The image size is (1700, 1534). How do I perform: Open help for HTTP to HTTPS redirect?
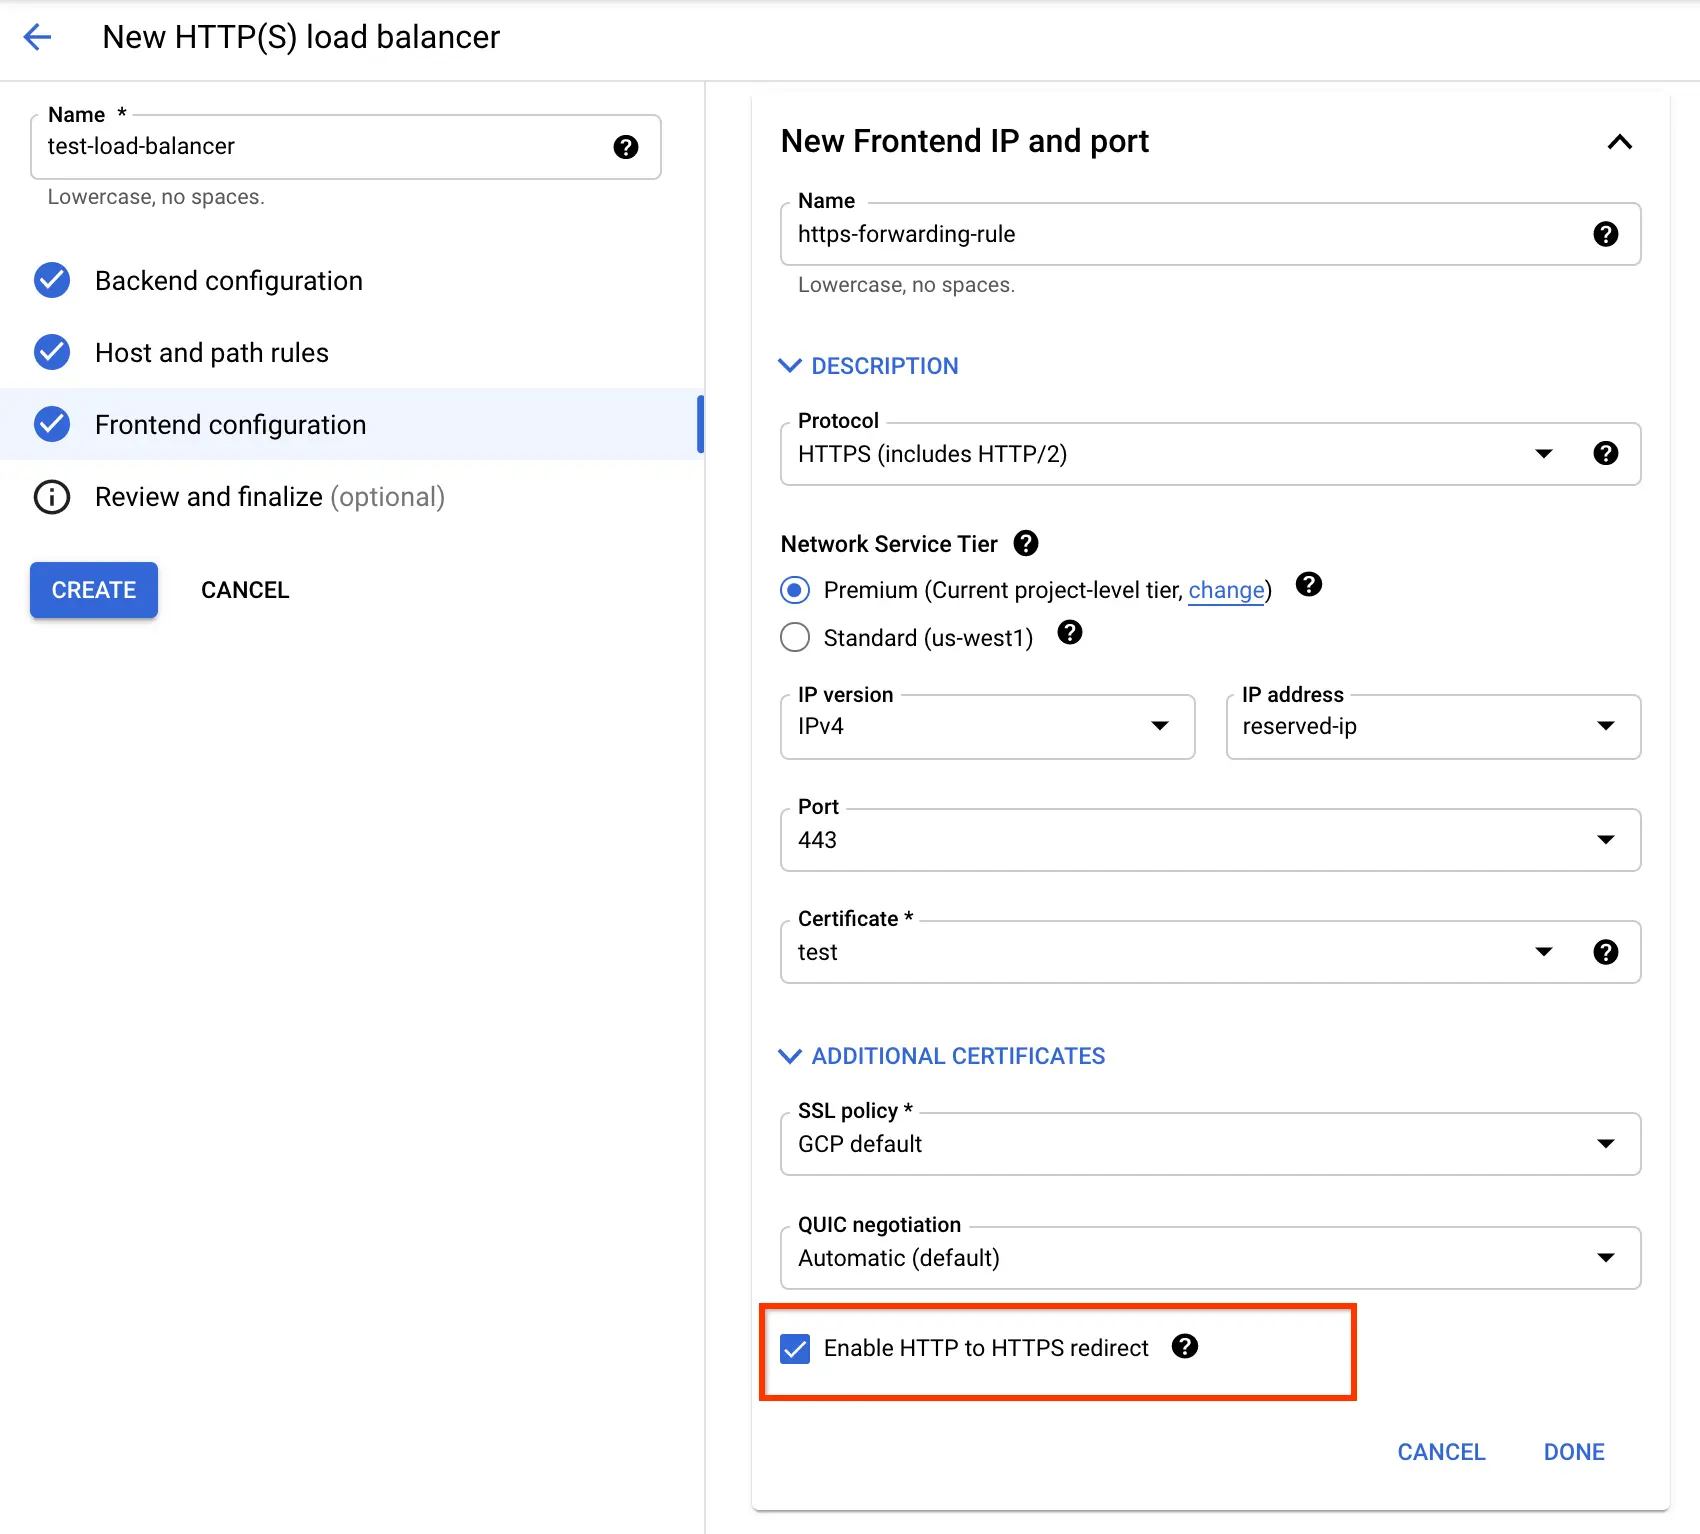coord(1185,1347)
